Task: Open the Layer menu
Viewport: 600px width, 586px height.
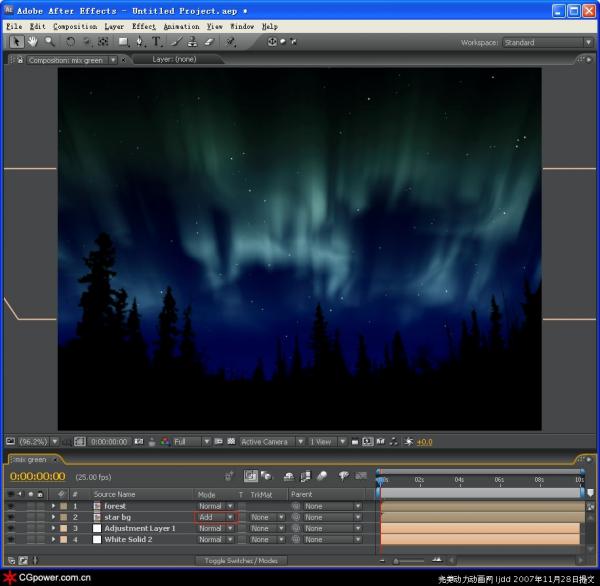Action: pyautogui.click(x=114, y=26)
